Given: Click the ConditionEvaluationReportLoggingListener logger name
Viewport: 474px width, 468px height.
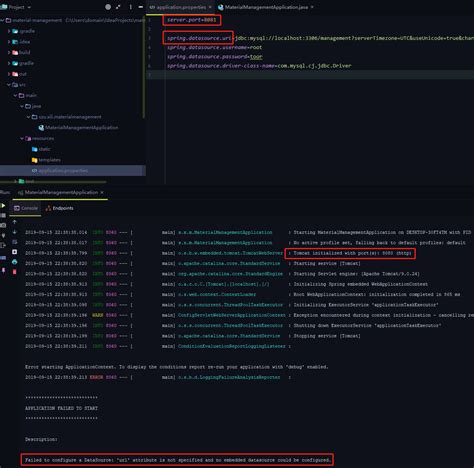Looking at the screenshot, I should pos(232,346).
